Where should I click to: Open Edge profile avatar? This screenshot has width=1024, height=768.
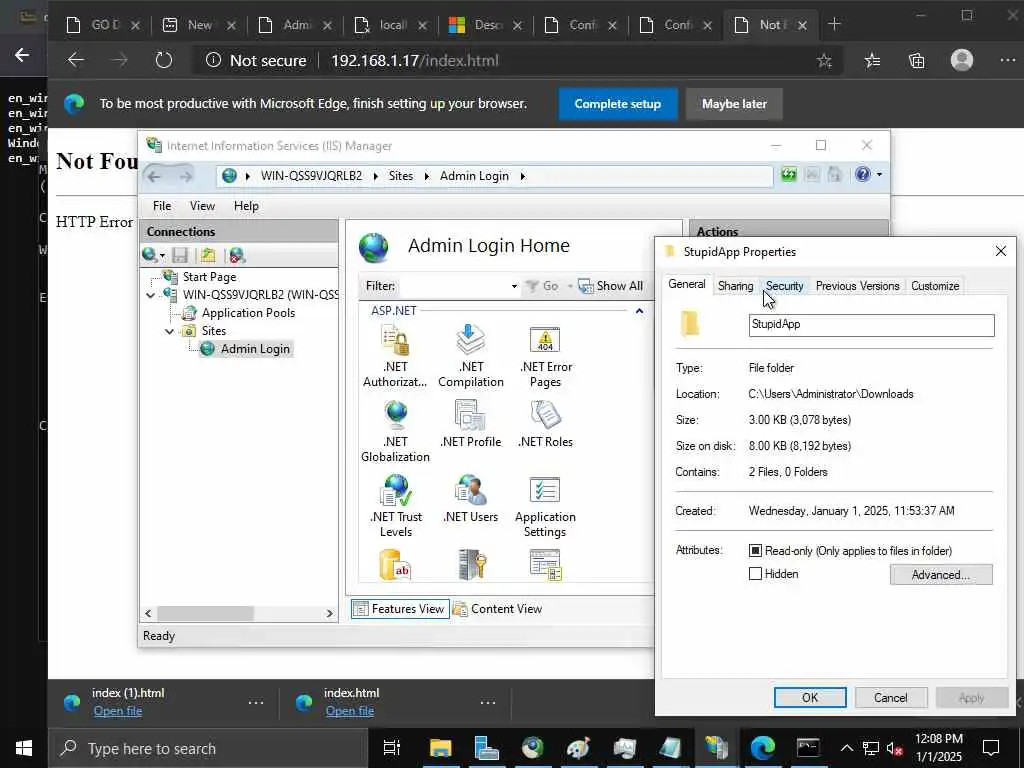[961, 60]
